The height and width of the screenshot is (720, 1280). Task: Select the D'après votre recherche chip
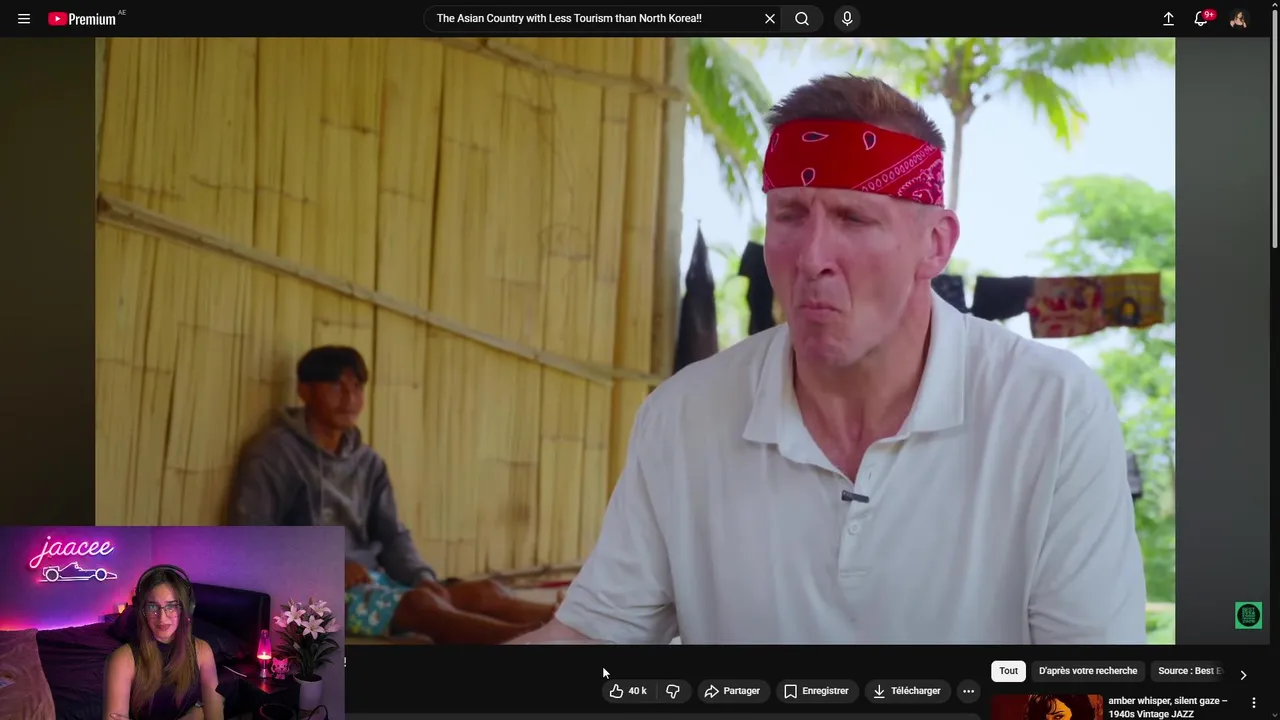click(x=1088, y=671)
